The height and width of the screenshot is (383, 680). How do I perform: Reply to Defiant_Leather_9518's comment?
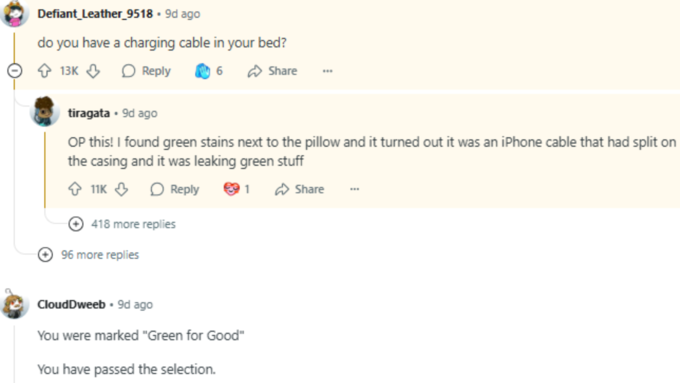point(146,71)
